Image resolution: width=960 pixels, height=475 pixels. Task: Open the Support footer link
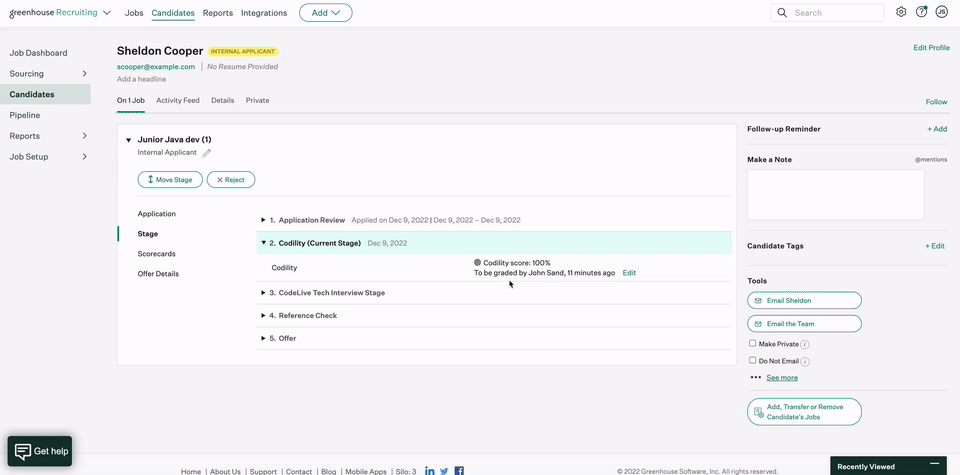pos(263,471)
